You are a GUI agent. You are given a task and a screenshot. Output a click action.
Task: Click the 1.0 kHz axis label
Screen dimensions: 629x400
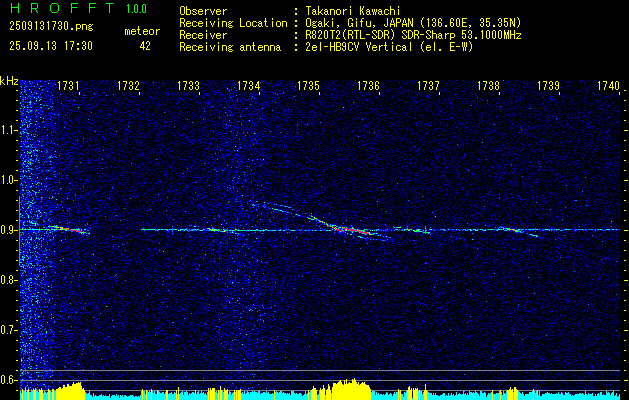7,181
